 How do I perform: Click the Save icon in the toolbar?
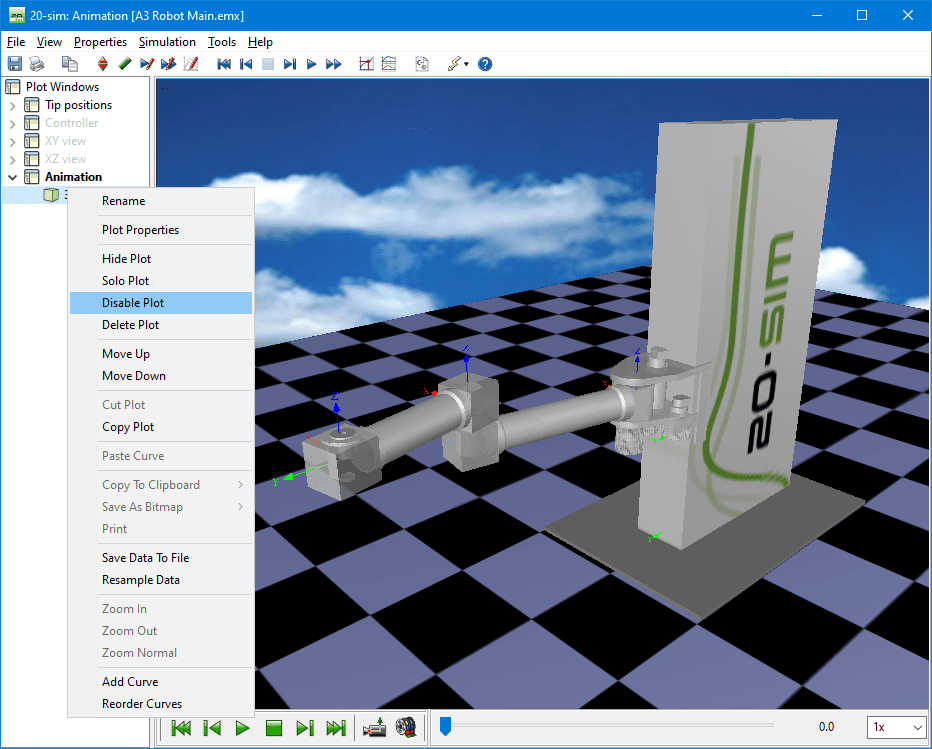tap(15, 64)
